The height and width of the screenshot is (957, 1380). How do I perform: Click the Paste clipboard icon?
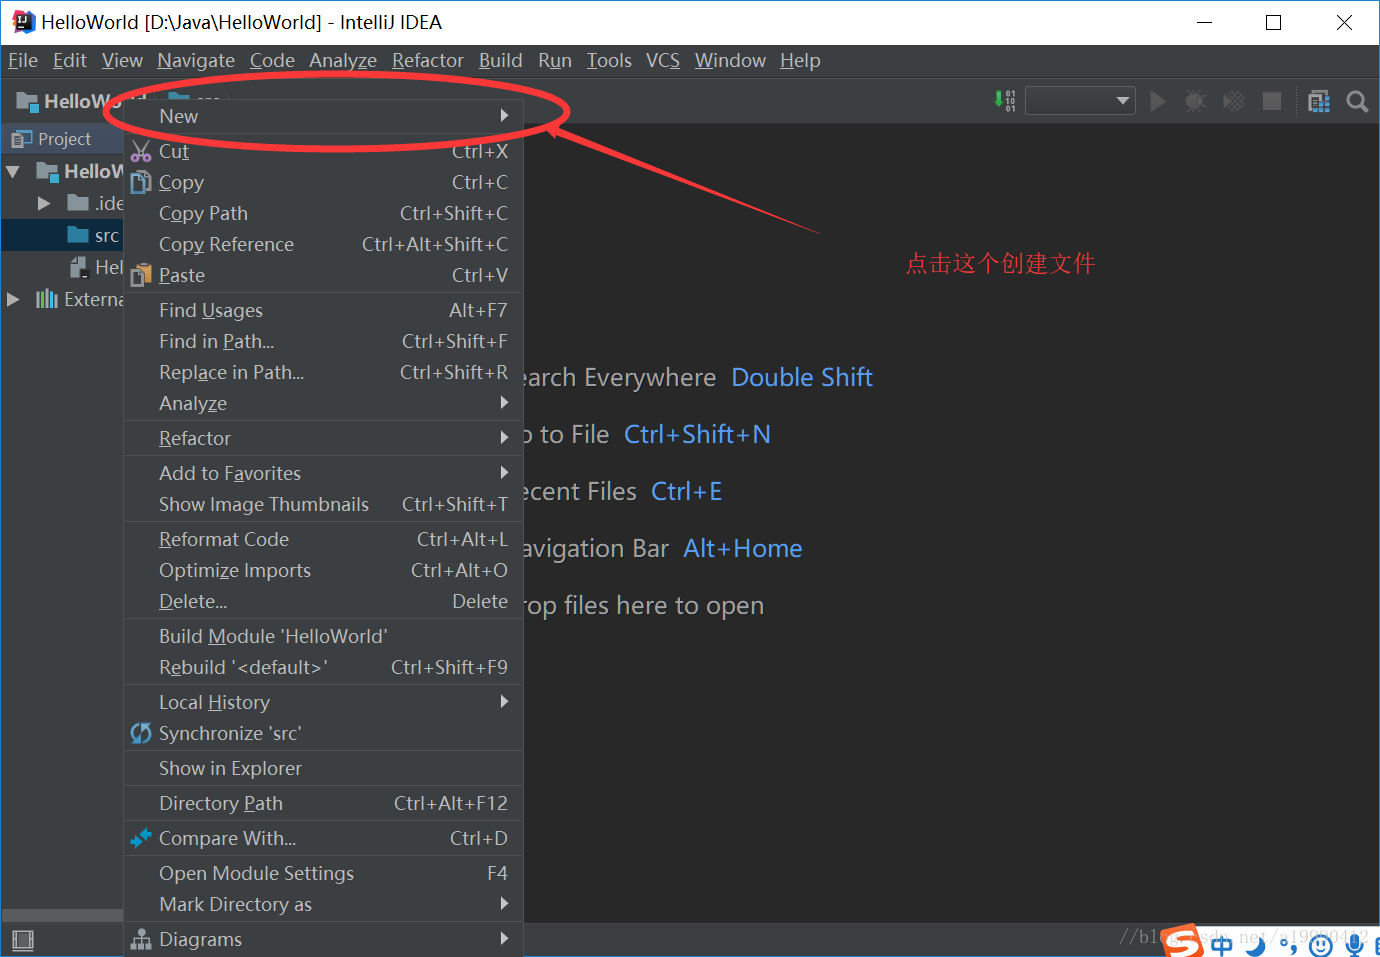pos(141,275)
